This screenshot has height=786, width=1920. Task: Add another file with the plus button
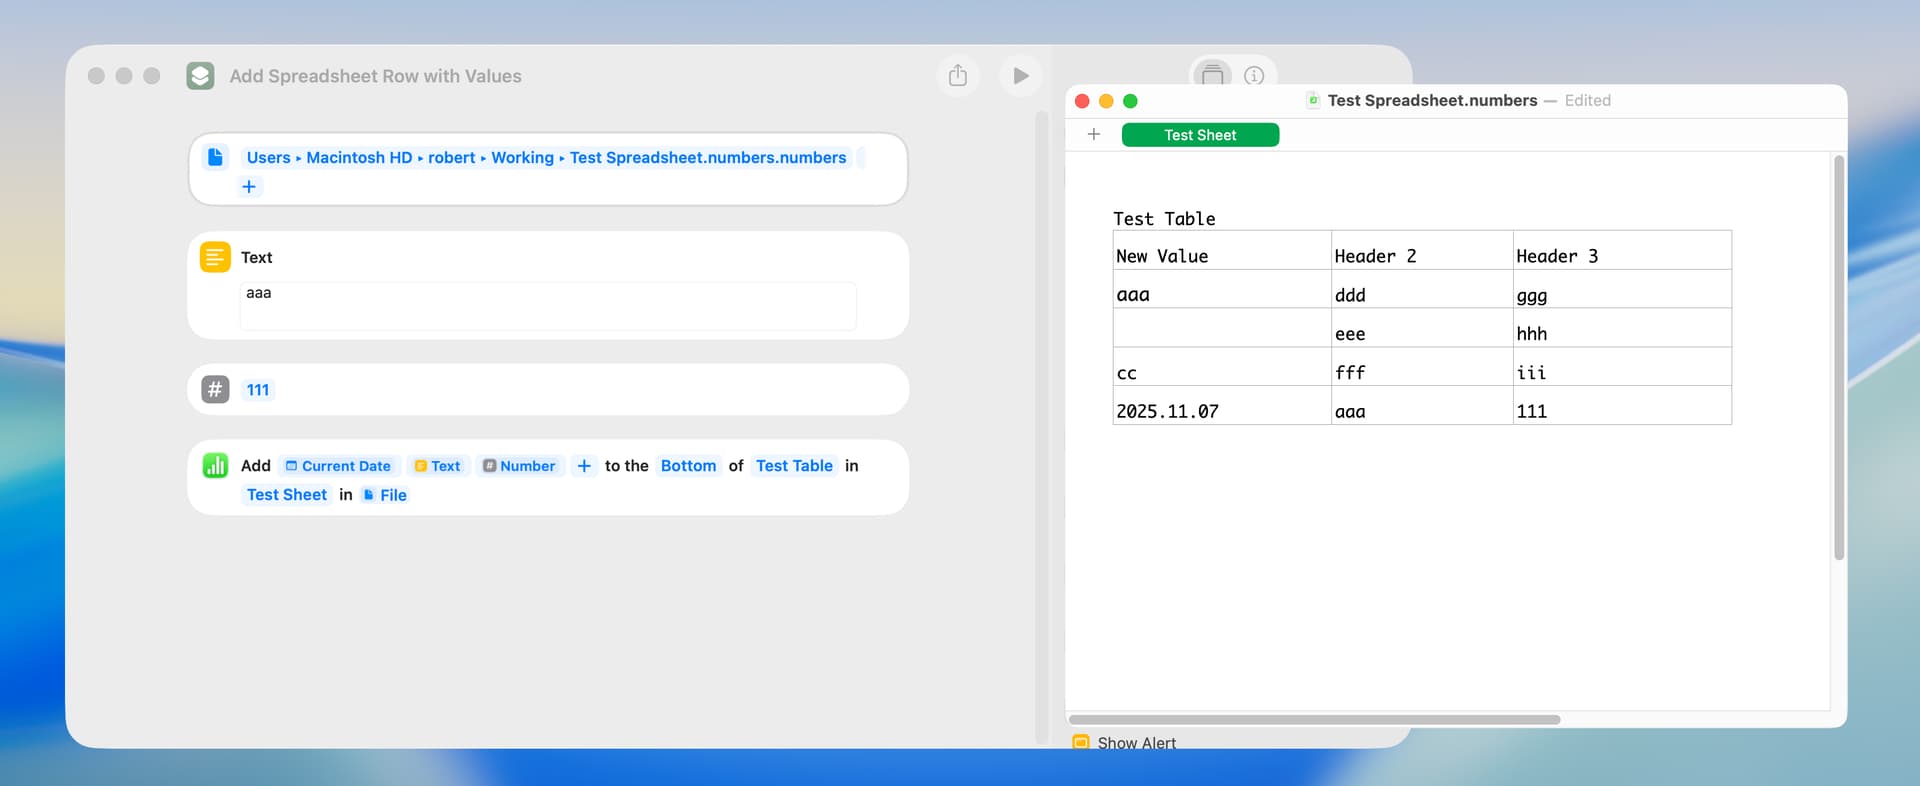[x=249, y=187]
